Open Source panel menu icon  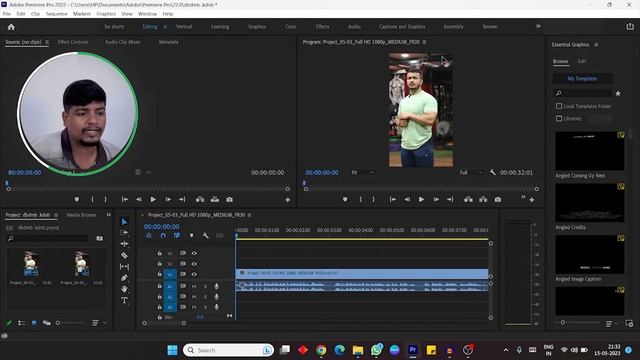pyautogui.click(x=47, y=42)
